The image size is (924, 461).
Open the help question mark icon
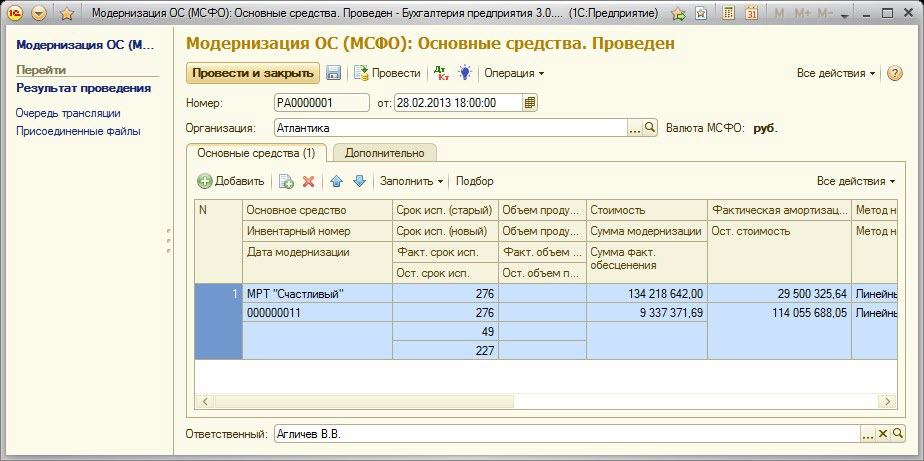click(895, 73)
